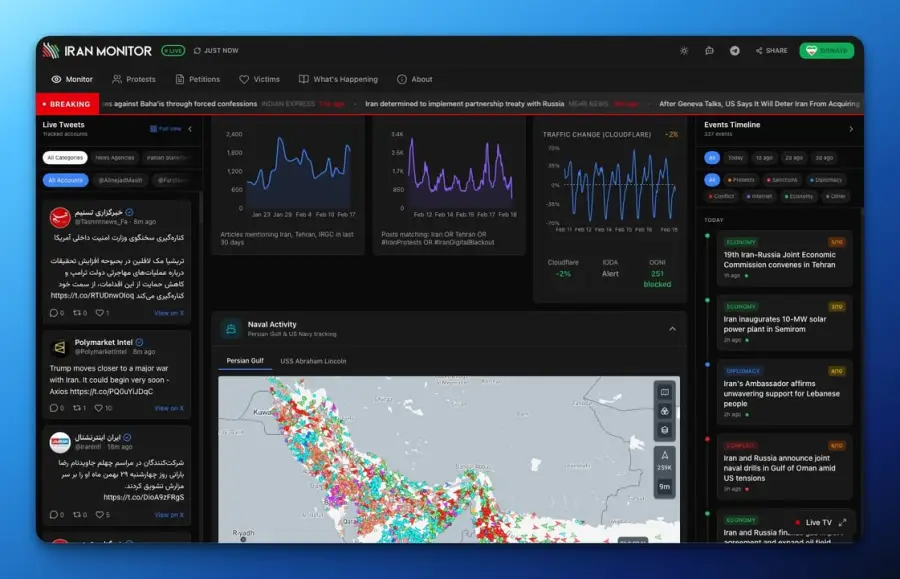Click like icon on Iran International tweet
The height and width of the screenshot is (579, 900).
[99, 515]
